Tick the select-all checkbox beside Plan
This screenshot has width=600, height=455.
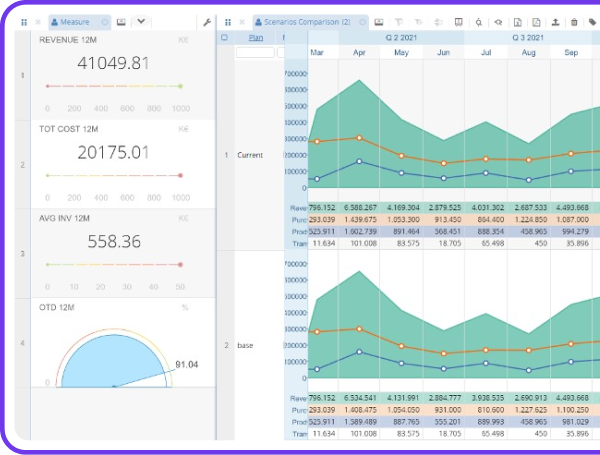225,38
